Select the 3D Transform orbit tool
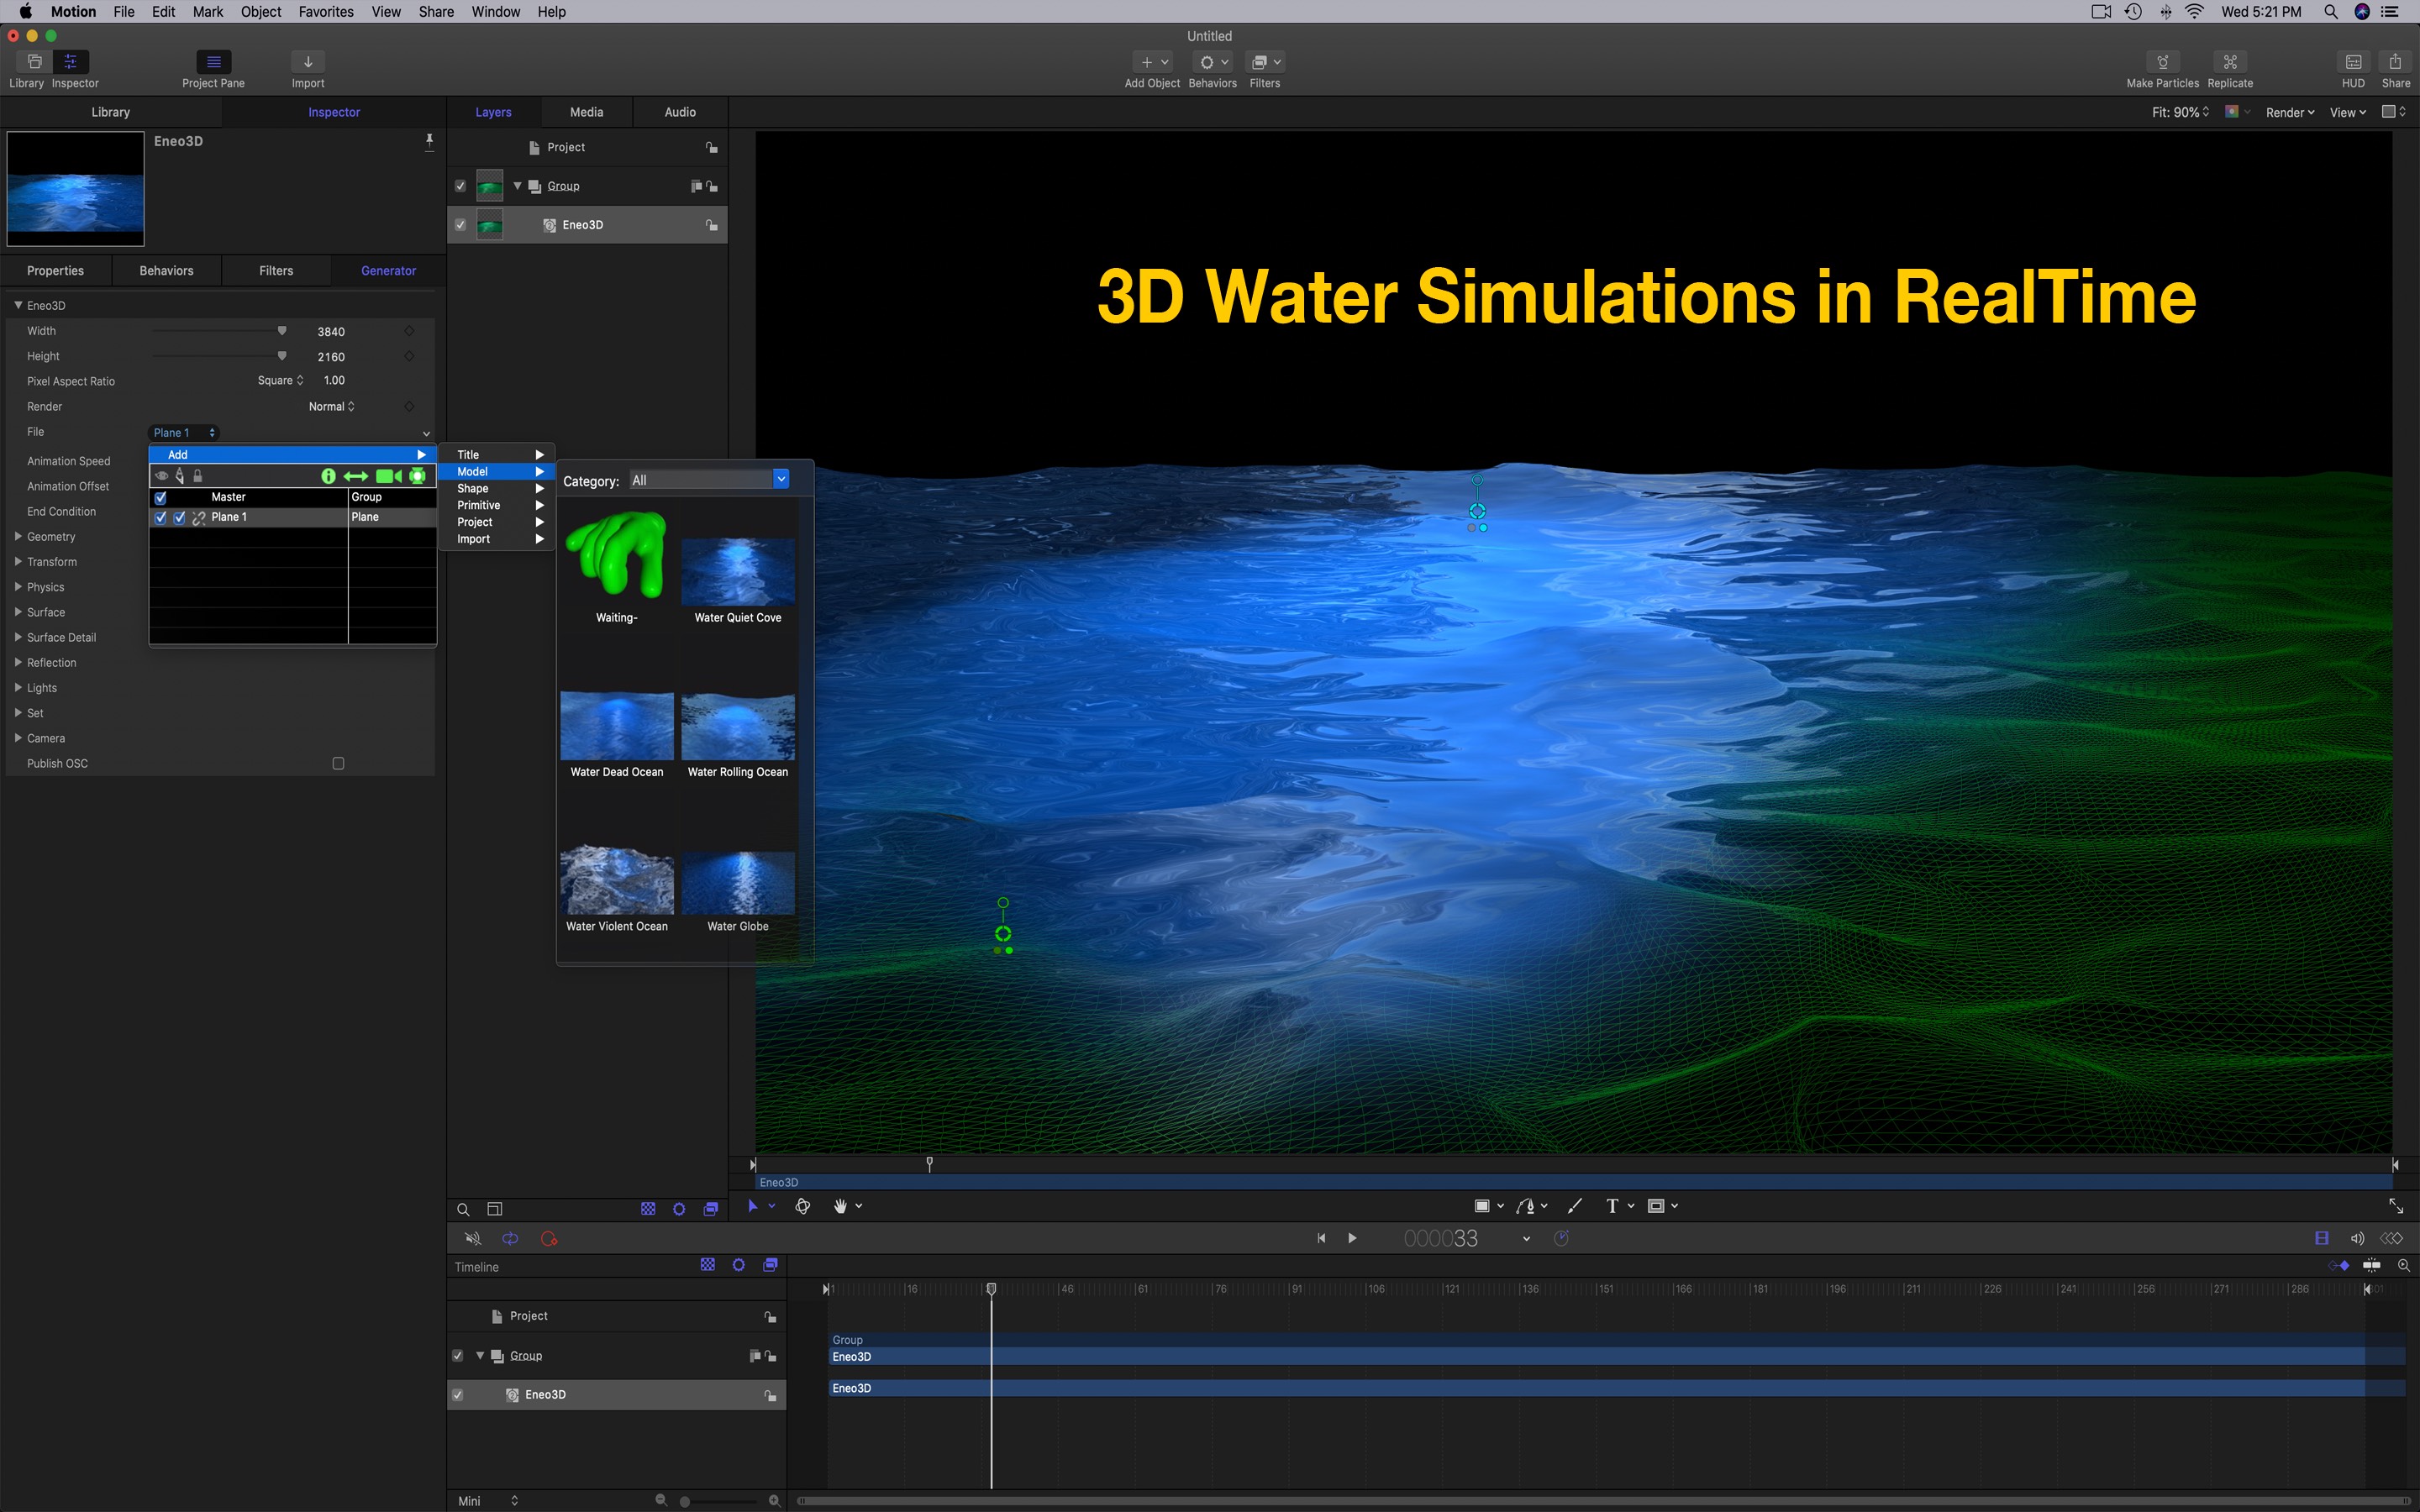 pos(802,1206)
